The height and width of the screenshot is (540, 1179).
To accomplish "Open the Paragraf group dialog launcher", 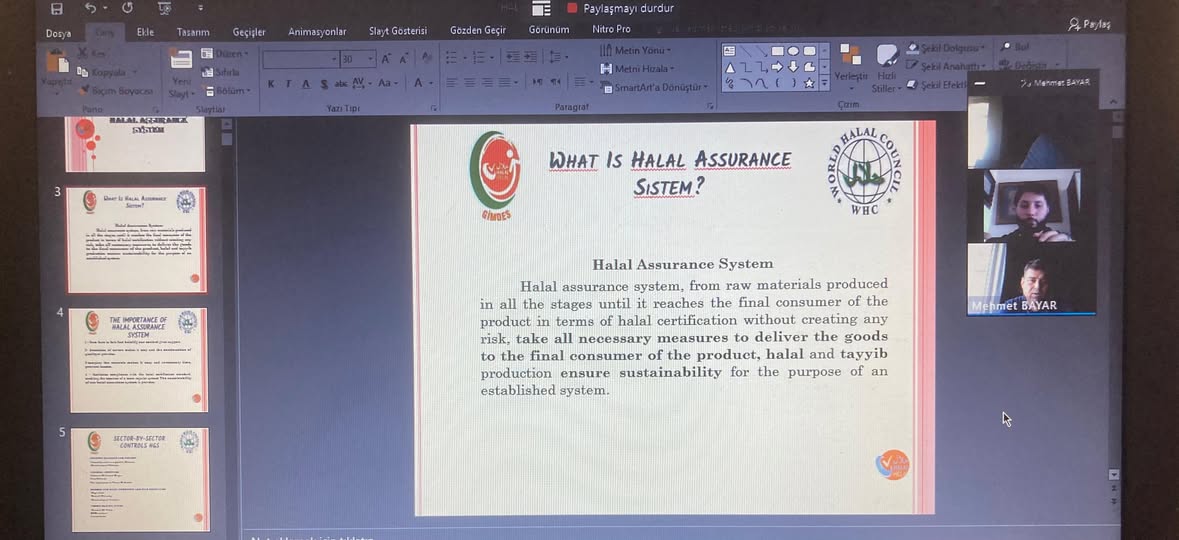I will 710,108.
